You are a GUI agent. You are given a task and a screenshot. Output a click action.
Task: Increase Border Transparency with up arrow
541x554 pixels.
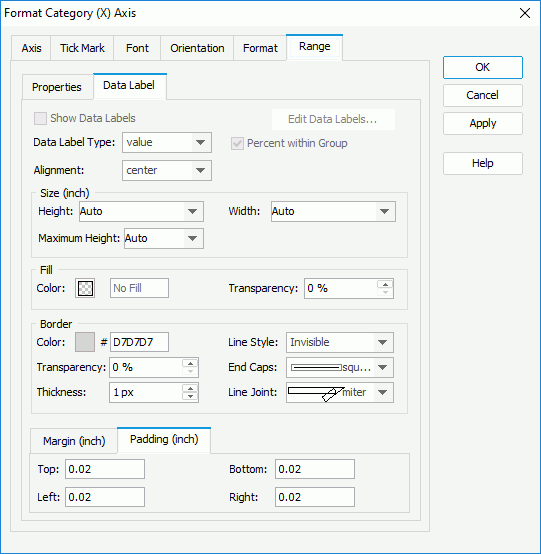pos(190,363)
